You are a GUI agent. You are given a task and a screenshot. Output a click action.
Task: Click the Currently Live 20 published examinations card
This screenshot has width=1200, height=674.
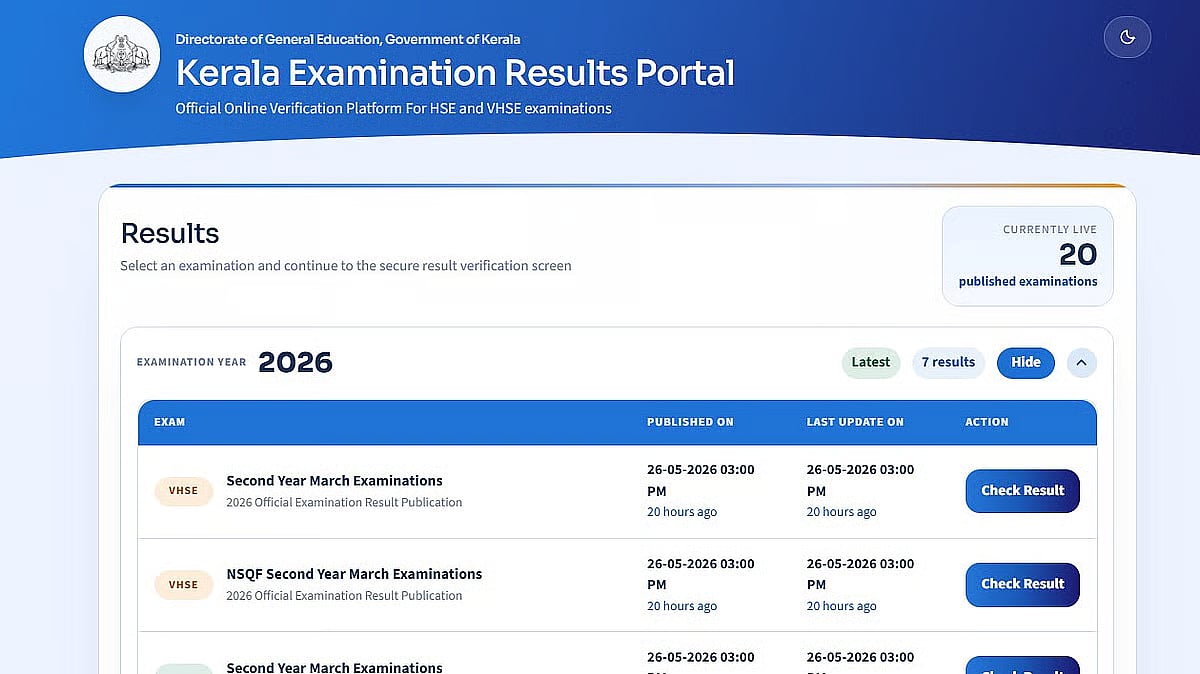[x=1027, y=256]
